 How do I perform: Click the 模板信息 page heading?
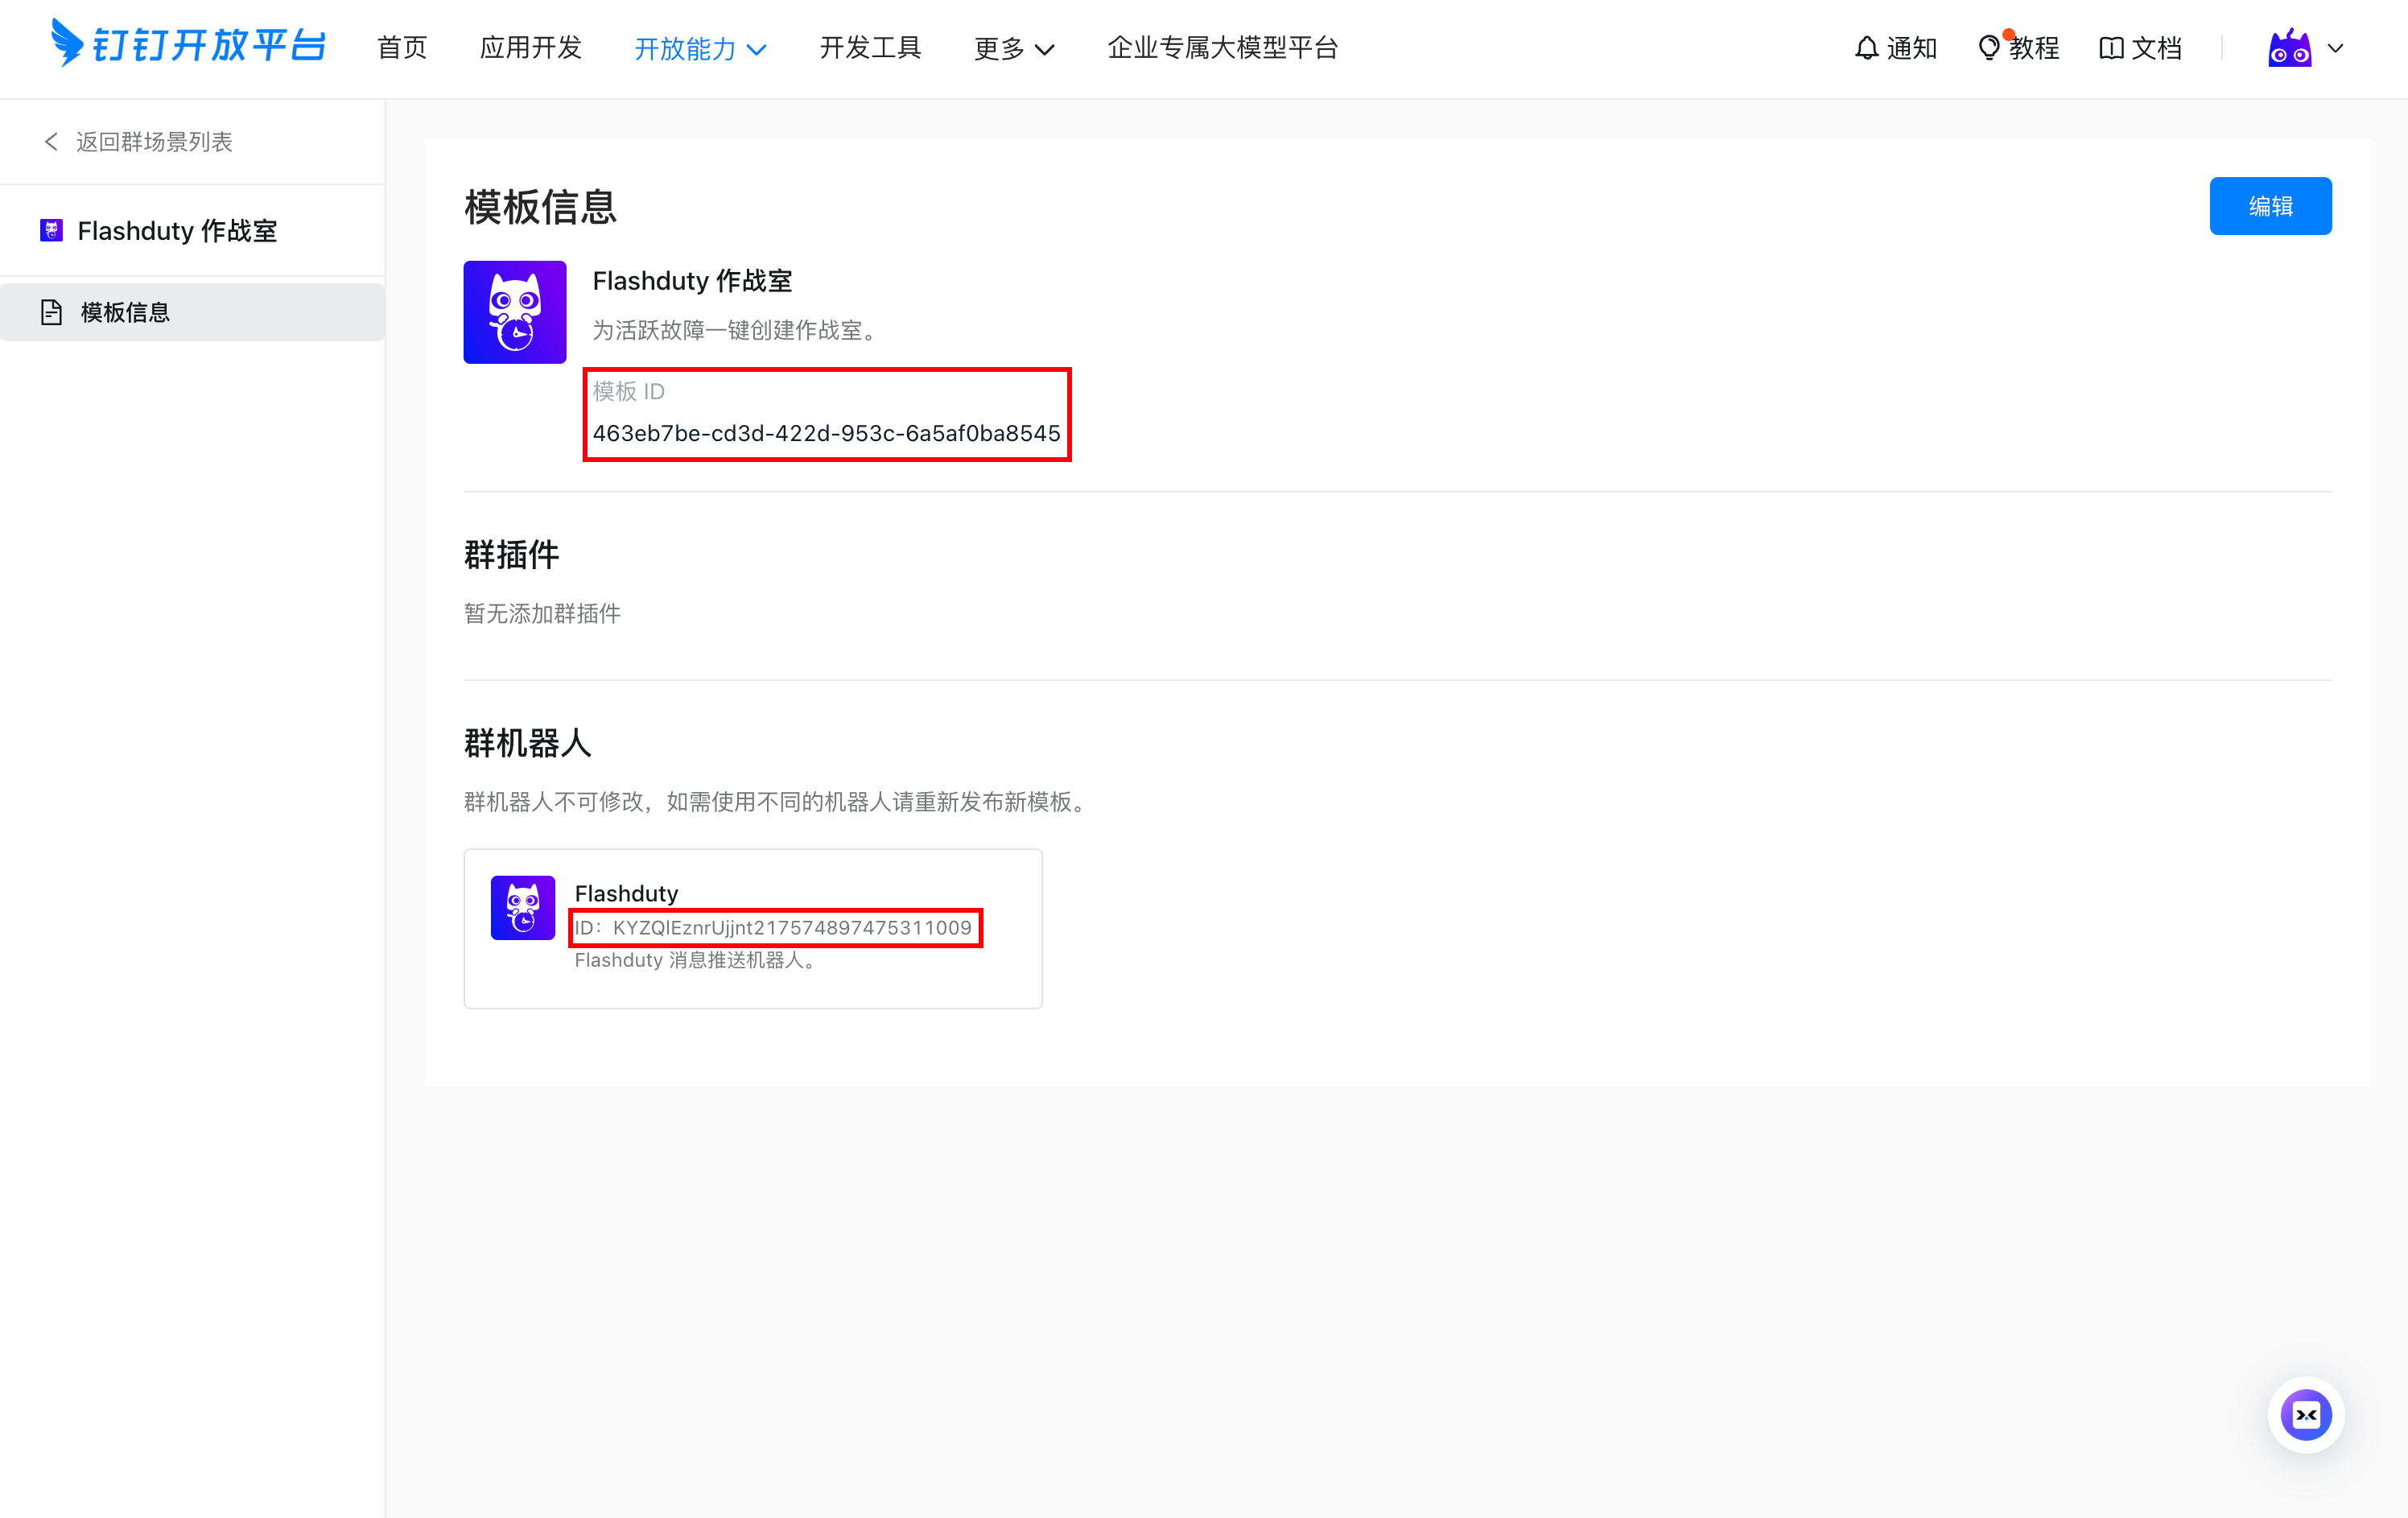(x=541, y=208)
